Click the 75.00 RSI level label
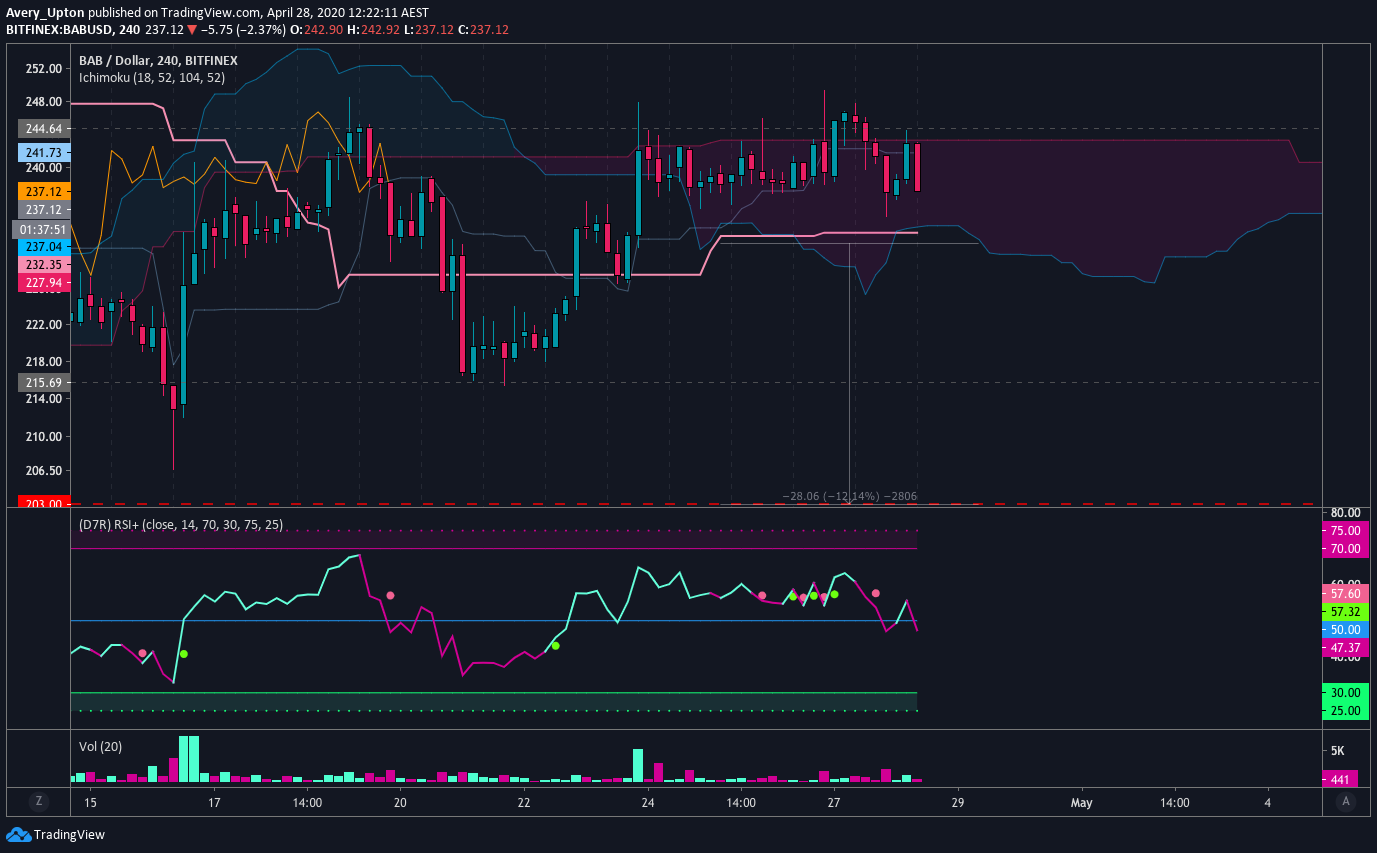This screenshot has width=1377, height=853. click(1345, 531)
